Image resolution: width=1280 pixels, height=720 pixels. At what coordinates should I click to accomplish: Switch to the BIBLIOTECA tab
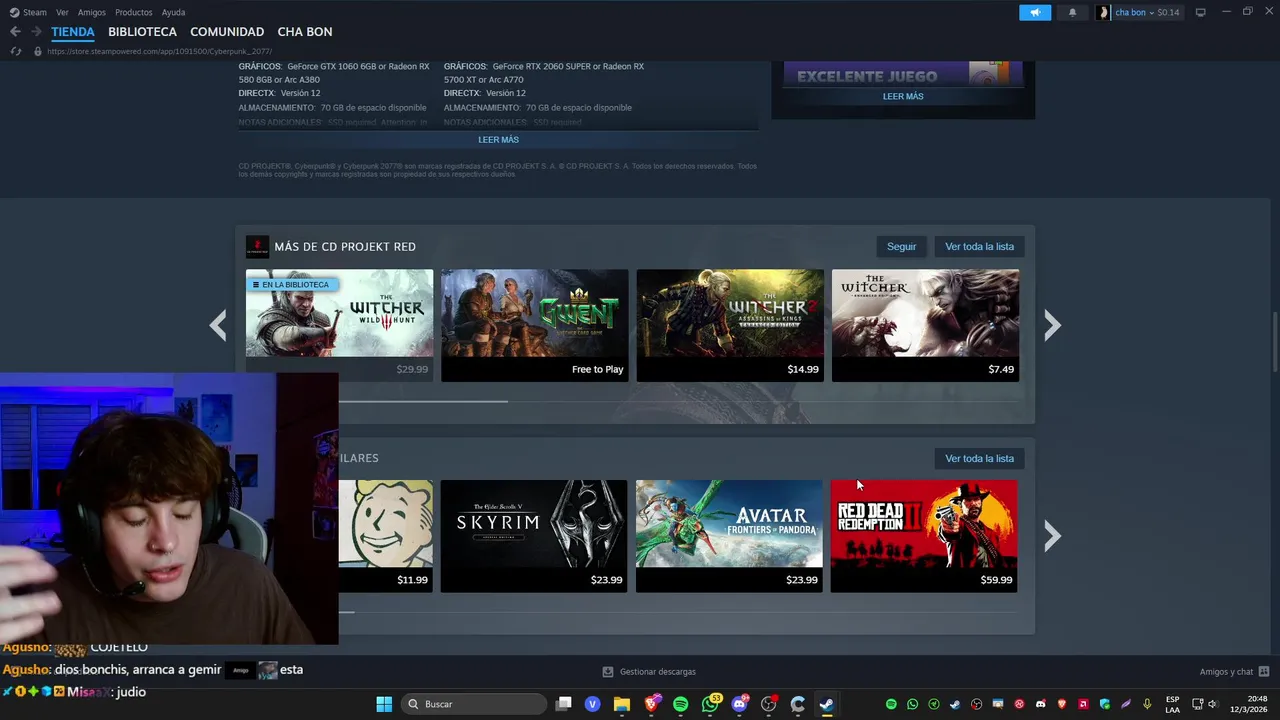tap(142, 32)
